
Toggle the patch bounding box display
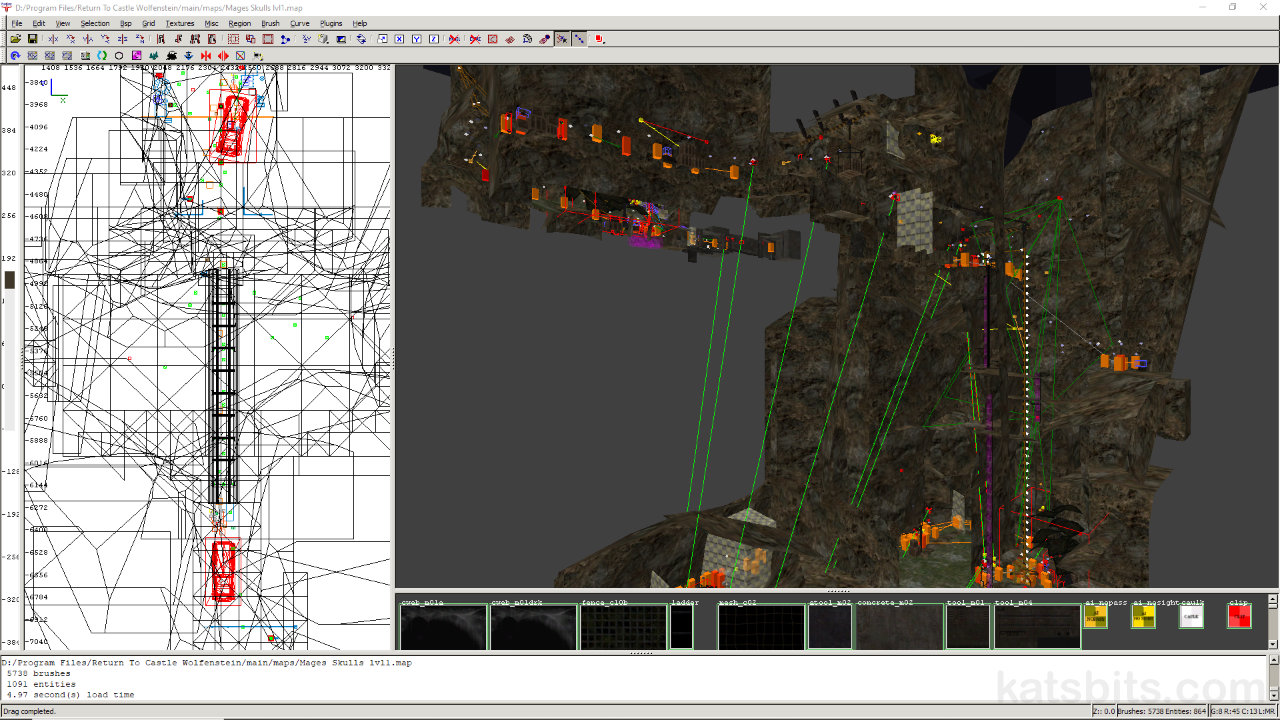coord(492,39)
